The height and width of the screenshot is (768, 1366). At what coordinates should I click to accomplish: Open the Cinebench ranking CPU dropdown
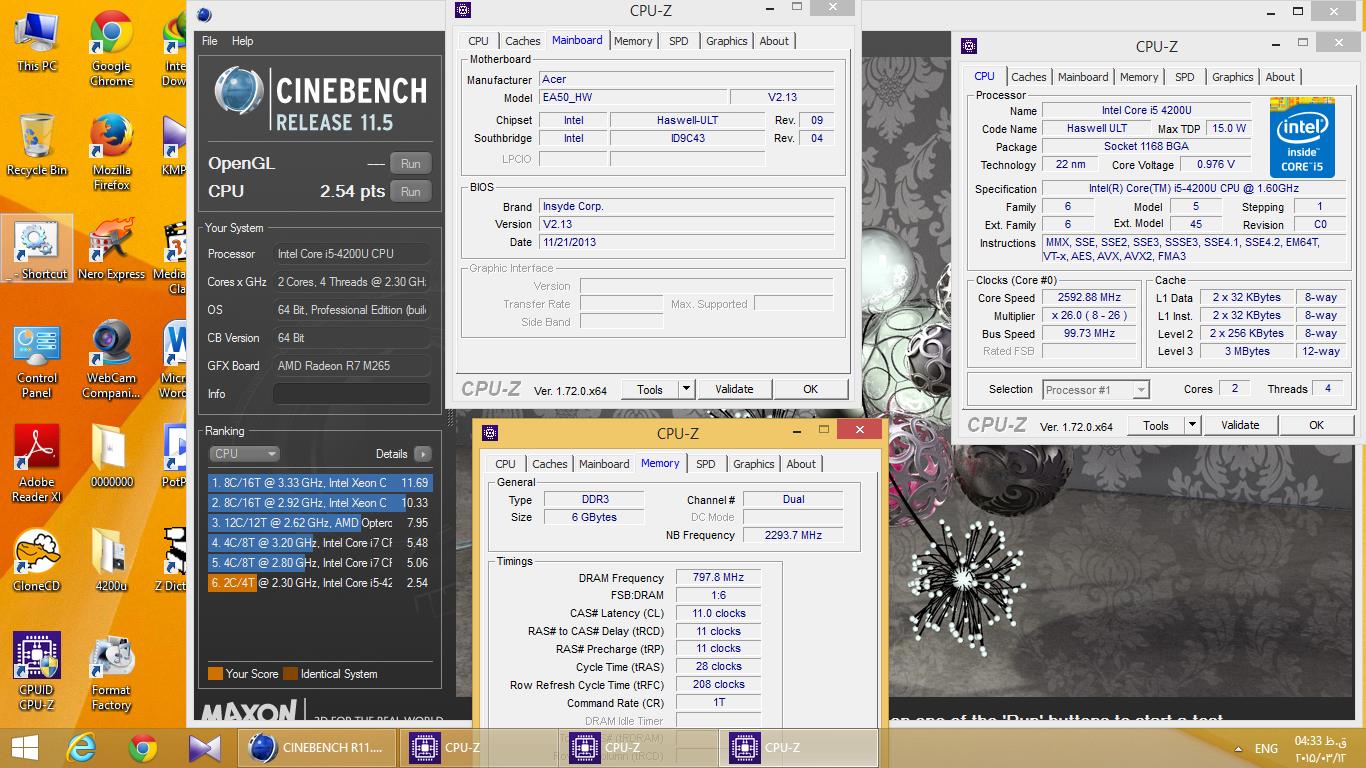point(244,454)
